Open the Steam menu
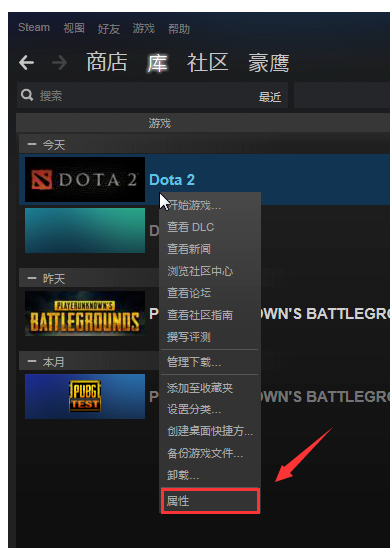This screenshot has width=390, height=553. (x=34, y=28)
